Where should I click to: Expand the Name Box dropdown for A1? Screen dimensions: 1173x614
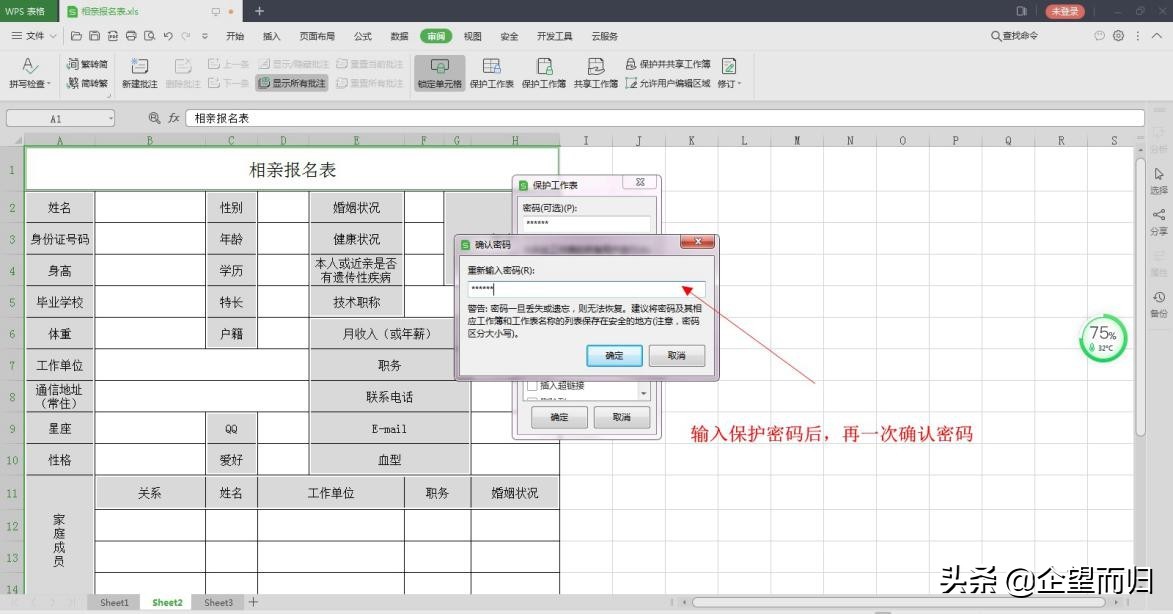pos(111,118)
